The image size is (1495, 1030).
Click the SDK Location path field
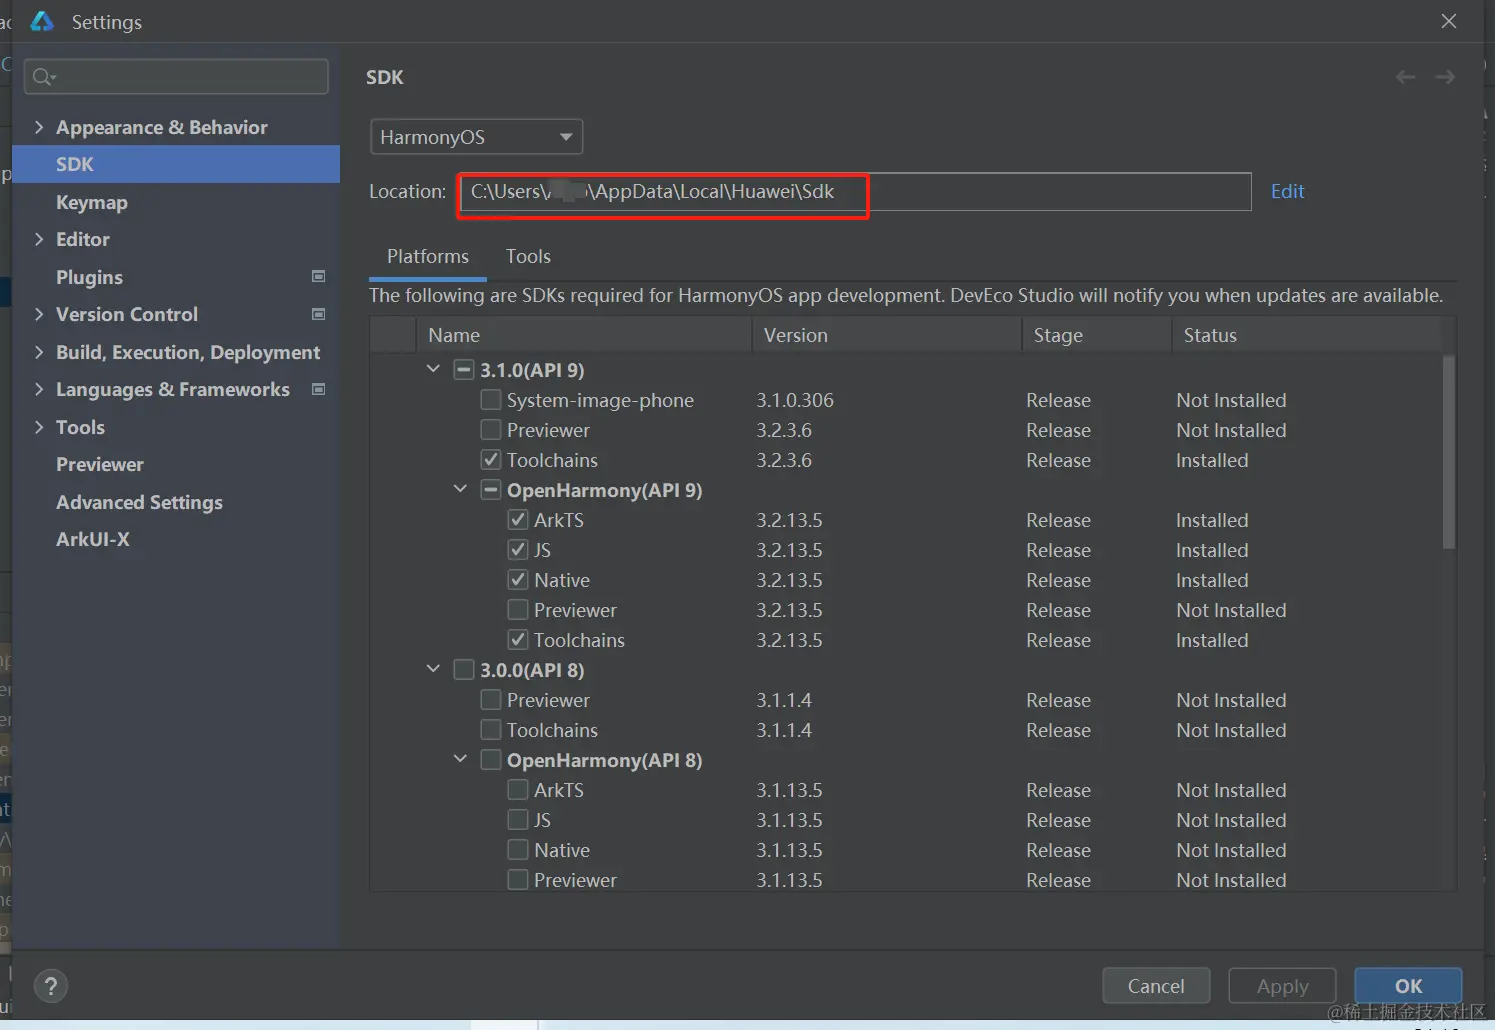[x=855, y=192]
